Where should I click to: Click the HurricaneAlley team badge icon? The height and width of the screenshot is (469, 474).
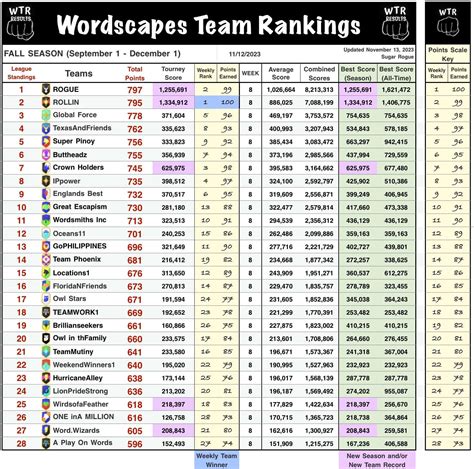[46, 378]
